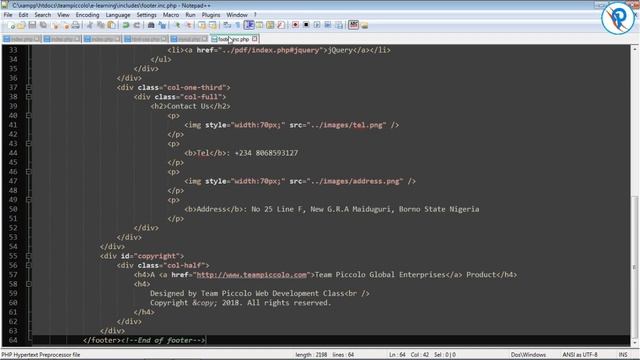Collapse the fold at line 40
Screen dimensions: 640x360
[x=28, y=116]
